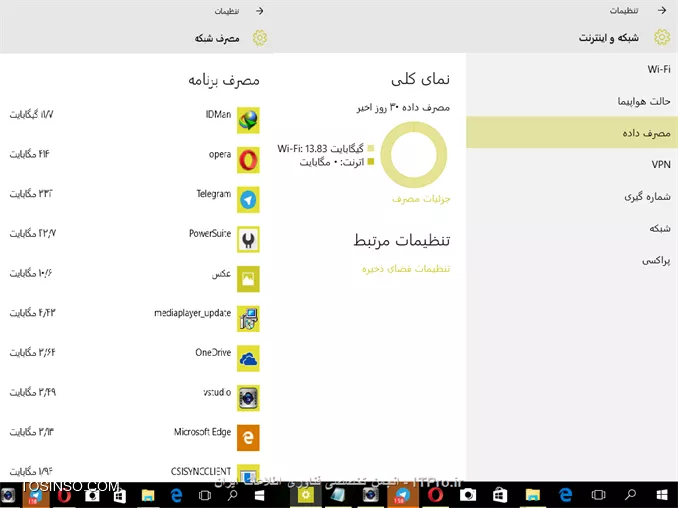Click the Wi-Fi 13.83 گیگابایت legend entry

[325, 149]
